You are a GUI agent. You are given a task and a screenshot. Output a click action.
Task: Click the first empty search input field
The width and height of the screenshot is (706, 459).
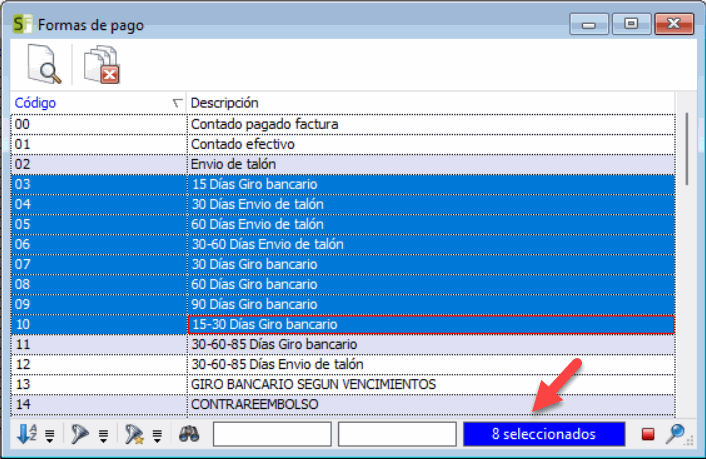coord(272,434)
